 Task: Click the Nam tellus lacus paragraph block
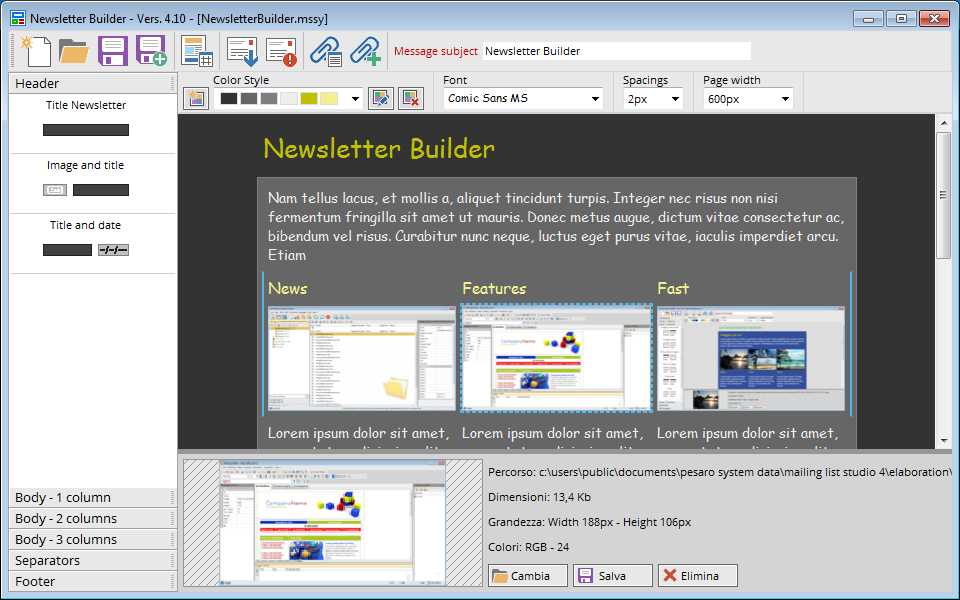557,226
